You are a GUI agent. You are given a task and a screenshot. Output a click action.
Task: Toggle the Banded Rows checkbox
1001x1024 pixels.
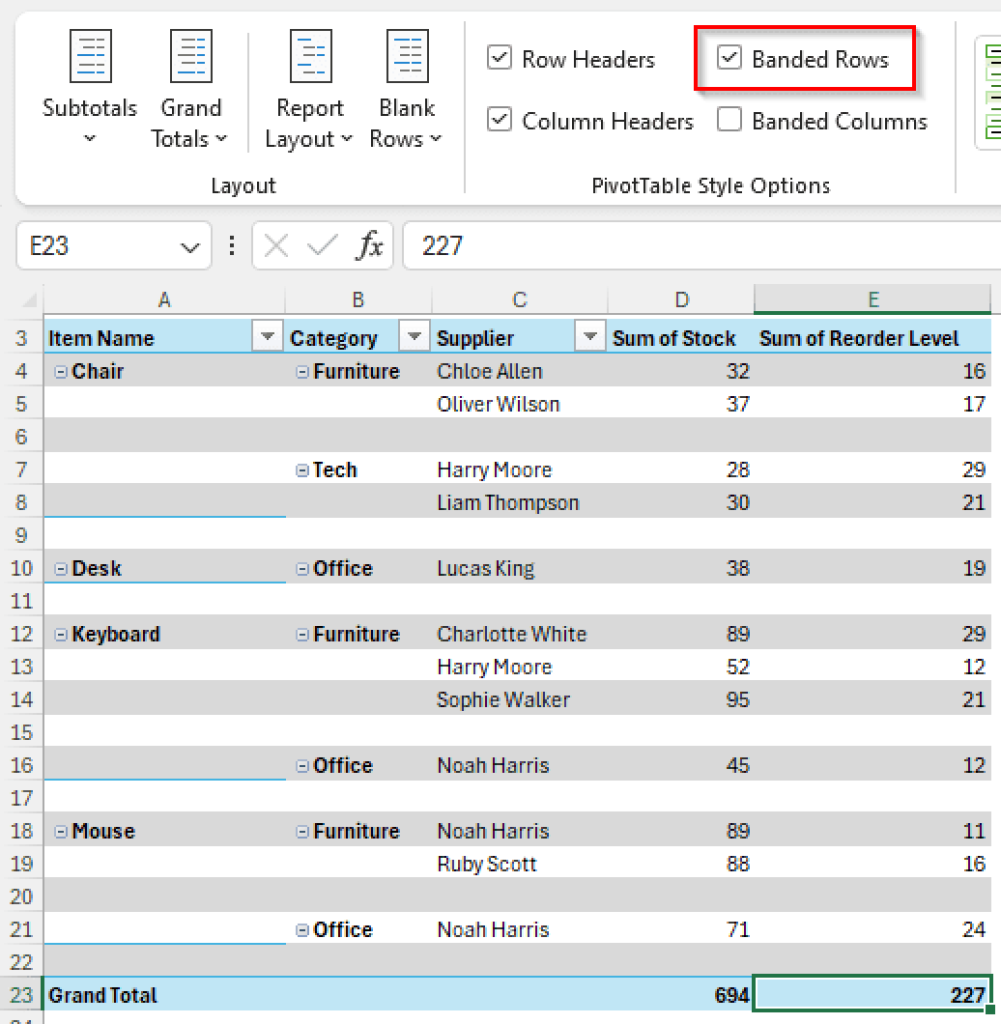[x=729, y=59]
